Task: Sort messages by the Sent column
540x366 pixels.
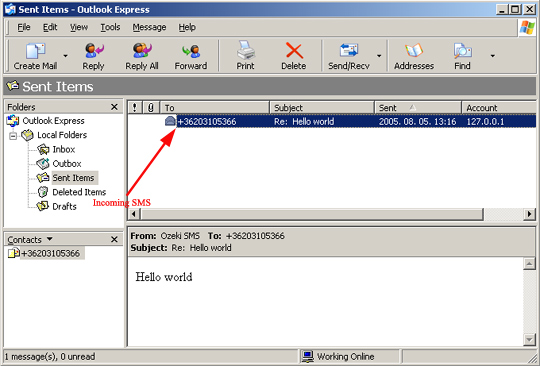Action: (418, 108)
